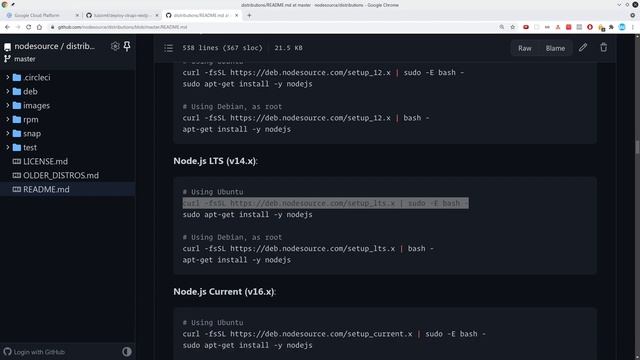The width and height of the screenshot is (640, 360).
Task: Click the curl setup_current.x command line
Action: pyautogui.click(x=334, y=334)
